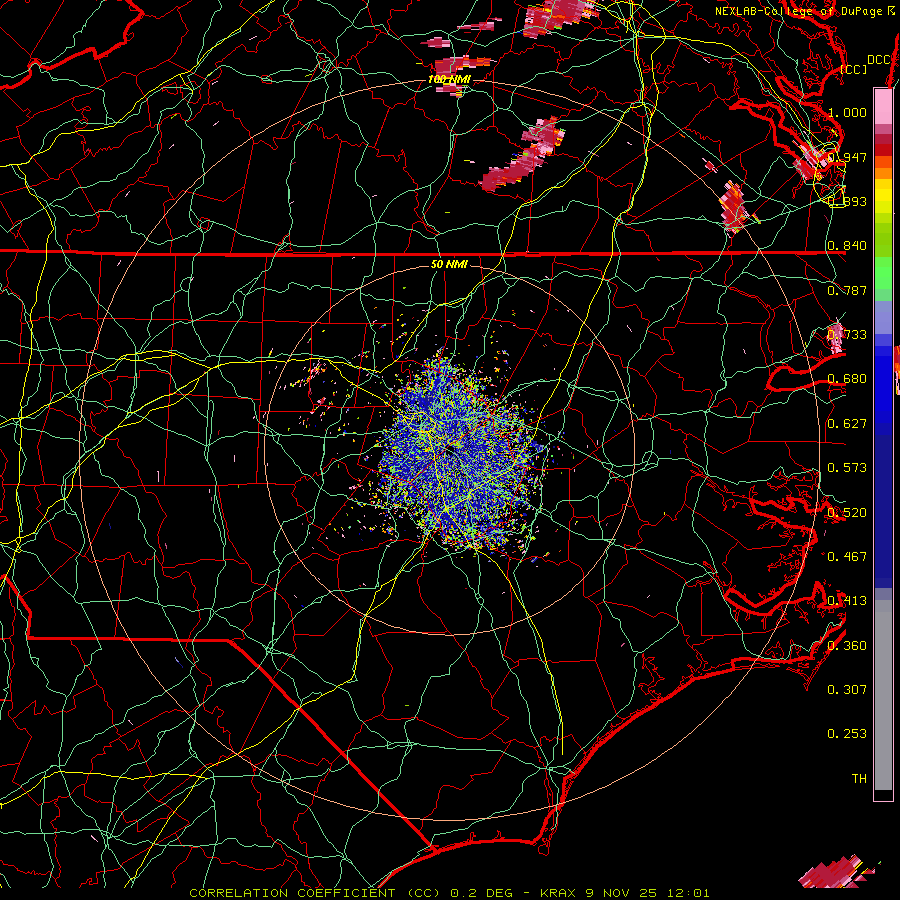
Task: Click the "0.573" color scale value
Action: pyautogui.click(x=847, y=468)
